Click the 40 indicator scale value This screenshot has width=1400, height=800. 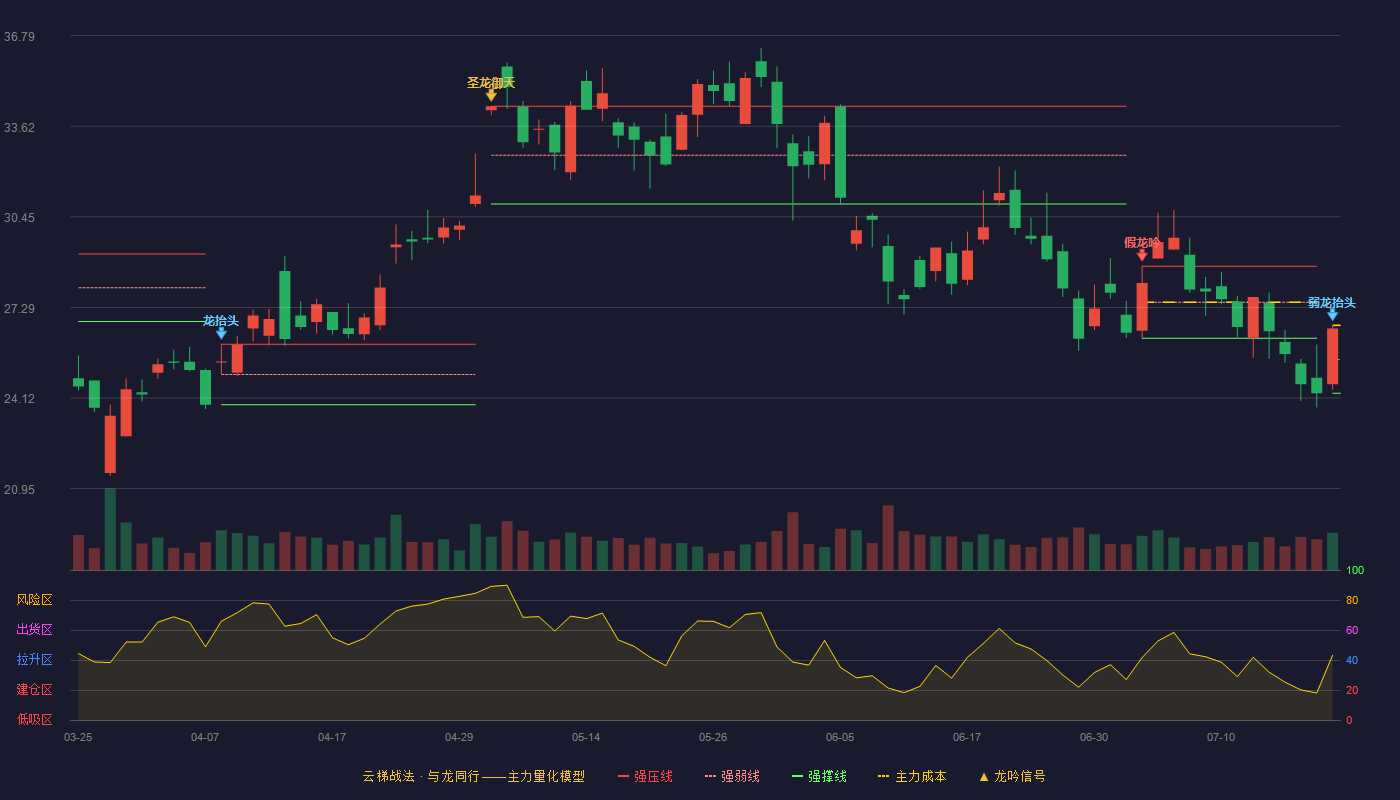tap(1352, 660)
